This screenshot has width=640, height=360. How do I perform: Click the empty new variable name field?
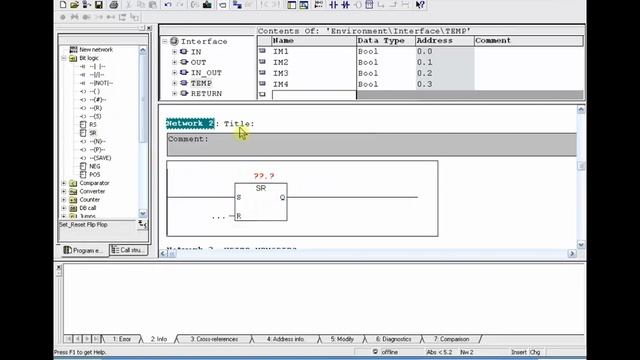(313, 95)
